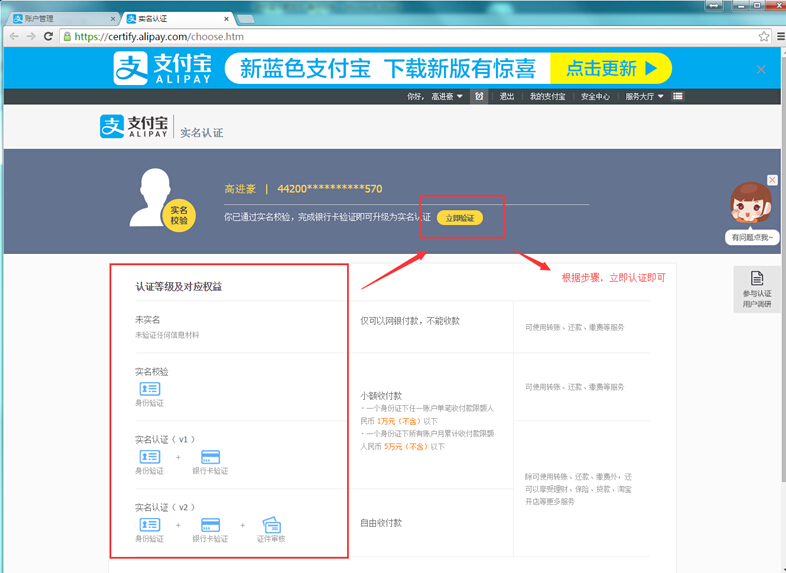Close the 实名认证 tab
This screenshot has width=786, height=573.
[227, 19]
